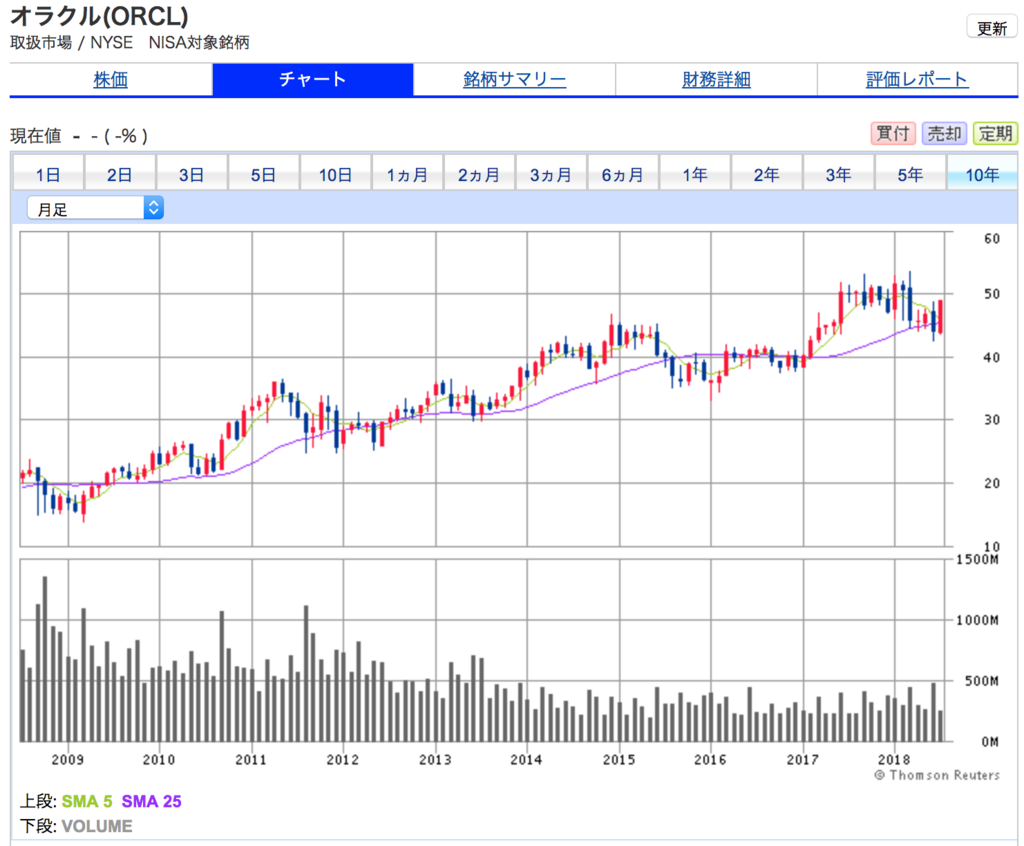The image size is (1024, 846).
Task: Select the チャート tab
Action: [312, 79]
